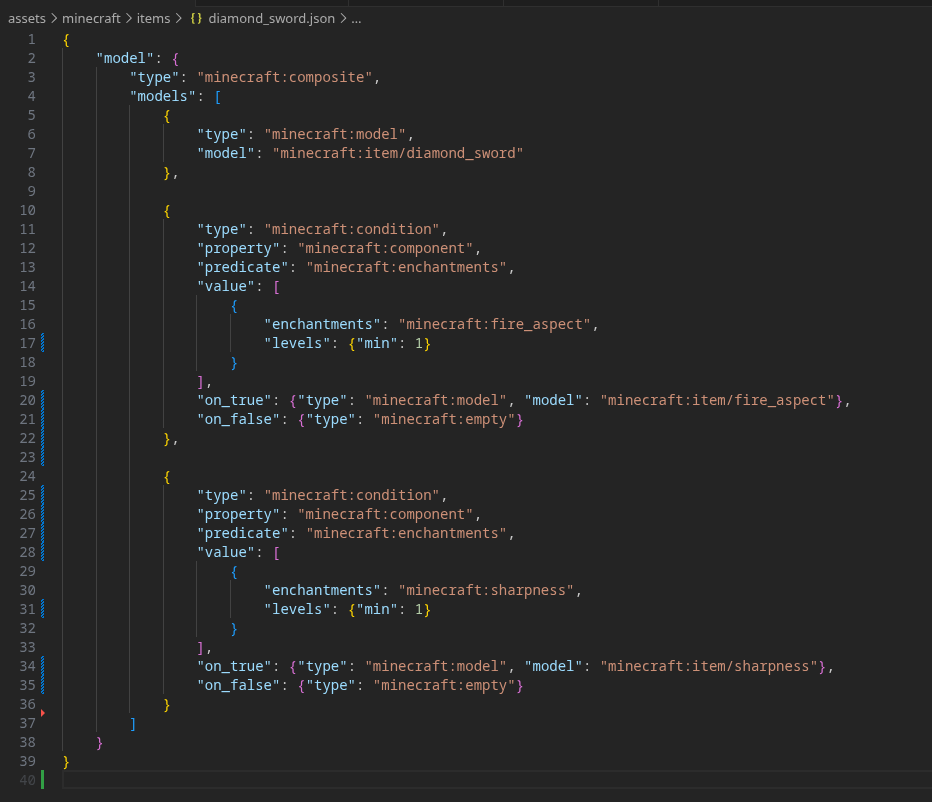Click the "minecraft:composite" string value

288,77
